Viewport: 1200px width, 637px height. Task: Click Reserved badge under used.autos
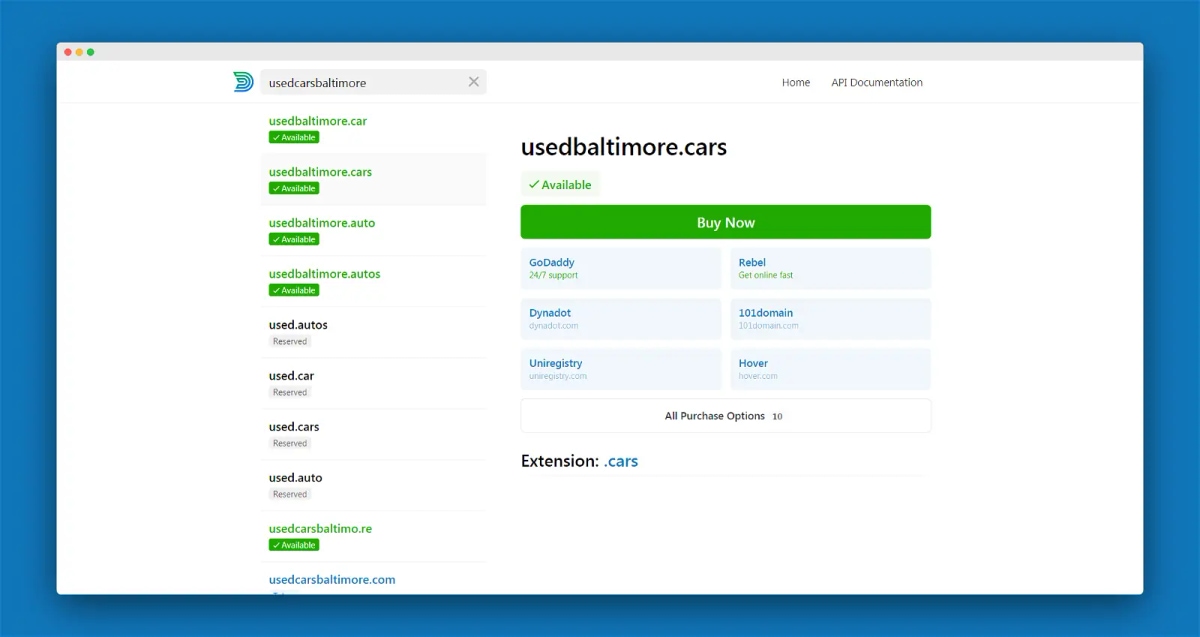(290, 341)
